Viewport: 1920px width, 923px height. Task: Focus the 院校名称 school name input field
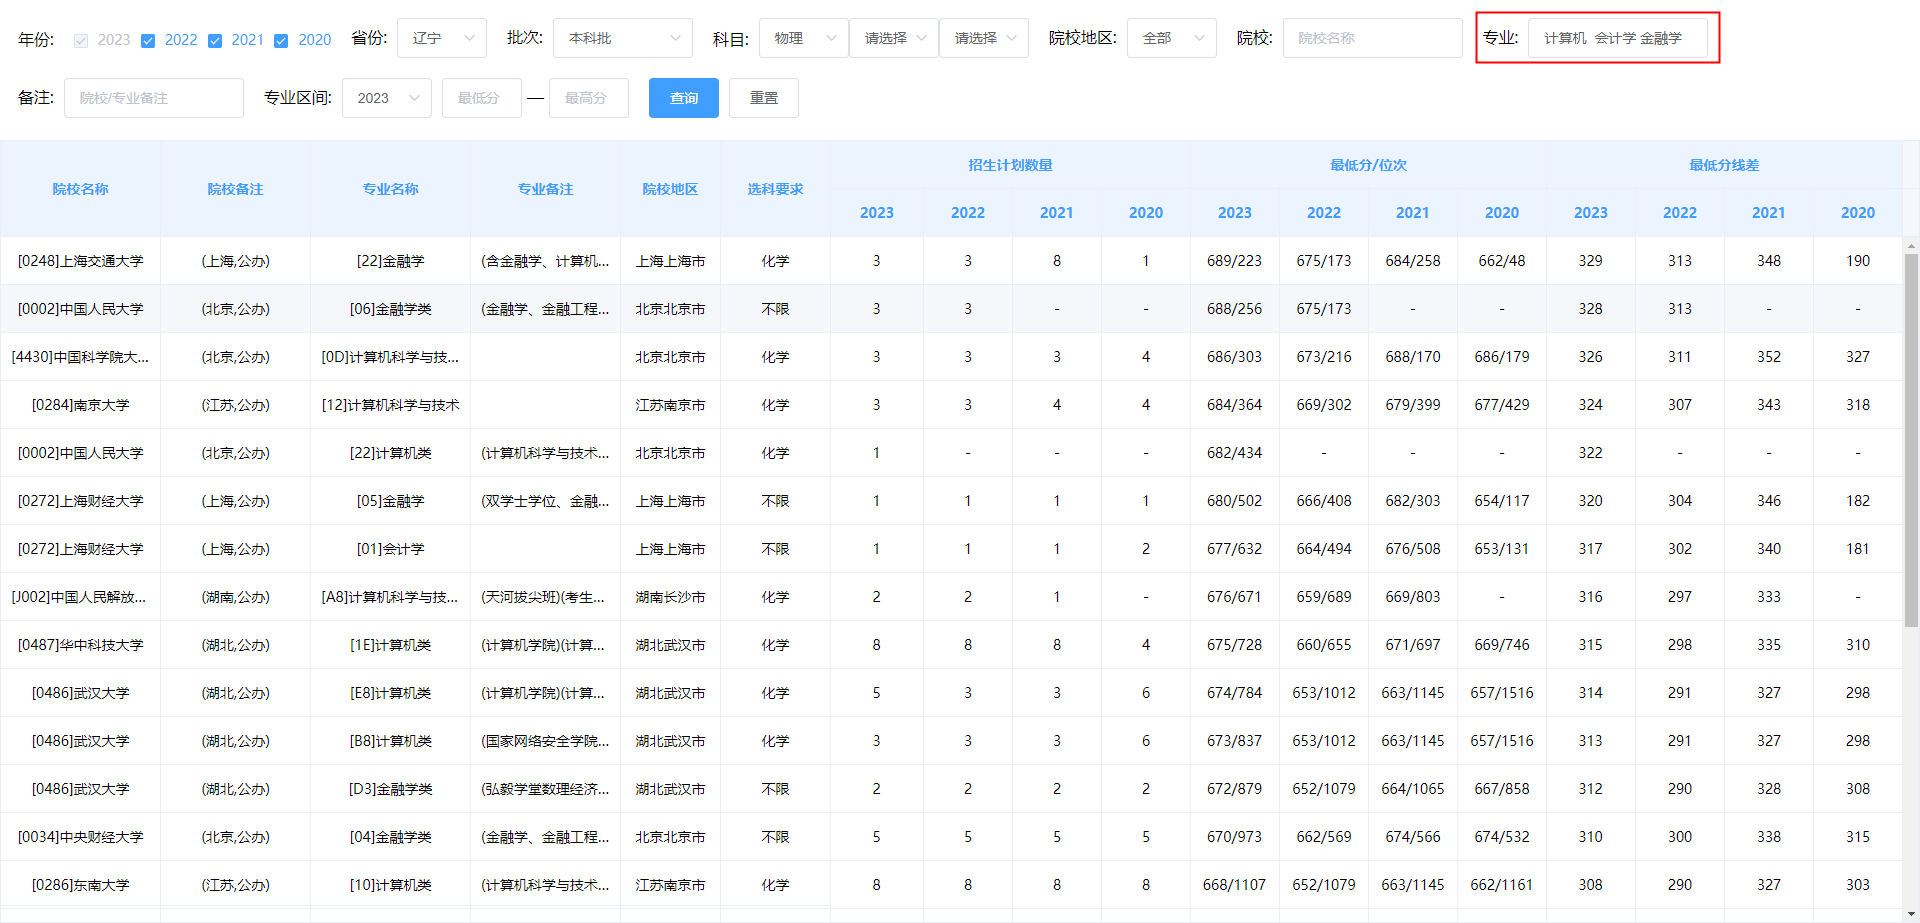click(1372, 37)
